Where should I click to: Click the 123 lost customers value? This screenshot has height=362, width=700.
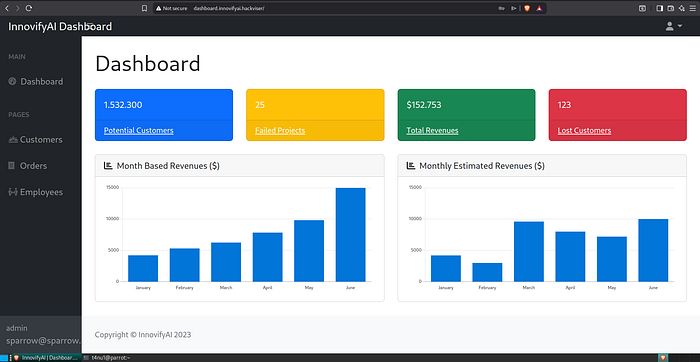(564, 105)
